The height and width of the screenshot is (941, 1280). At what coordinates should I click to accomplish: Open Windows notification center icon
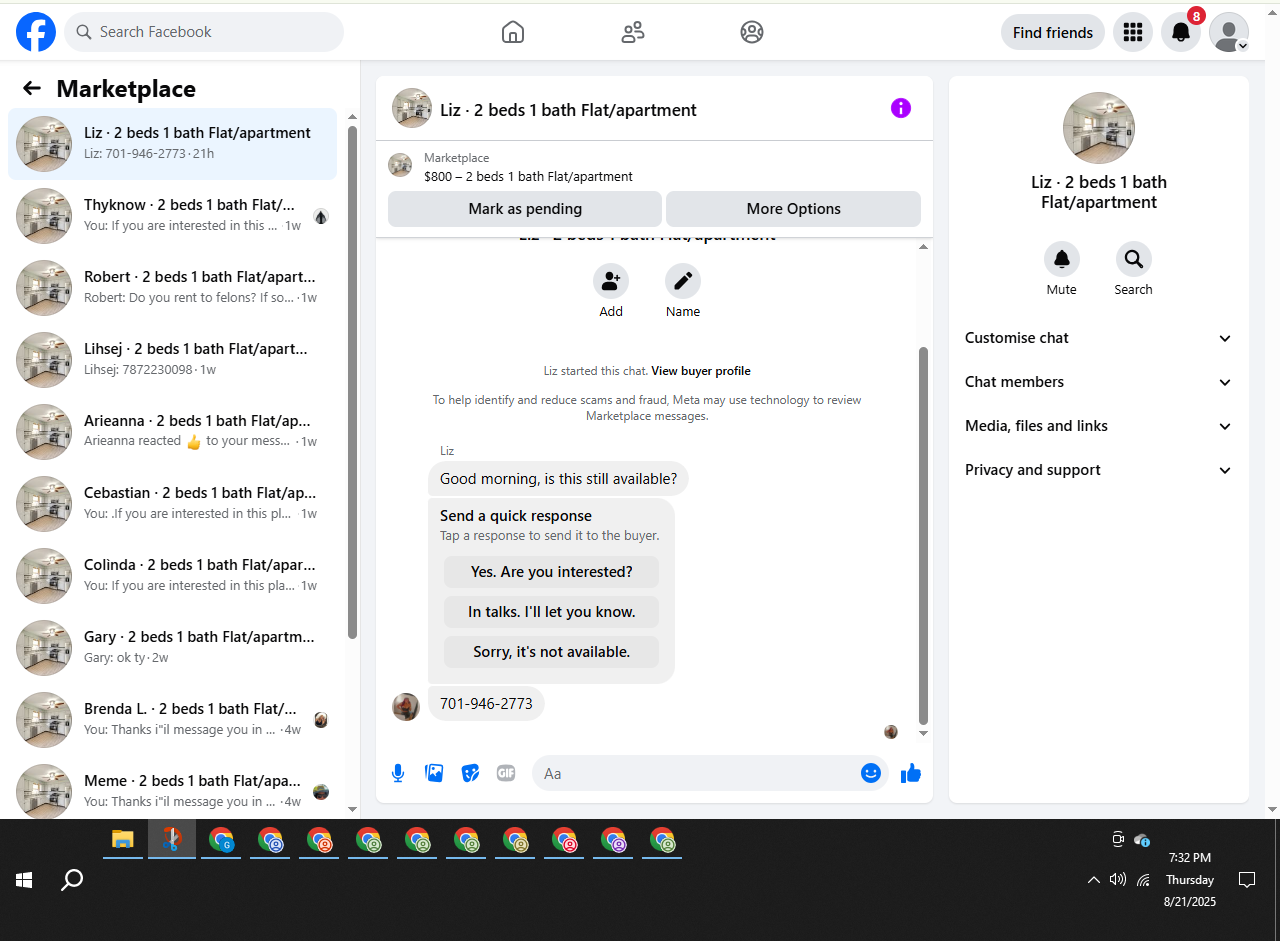[1247, 880]
